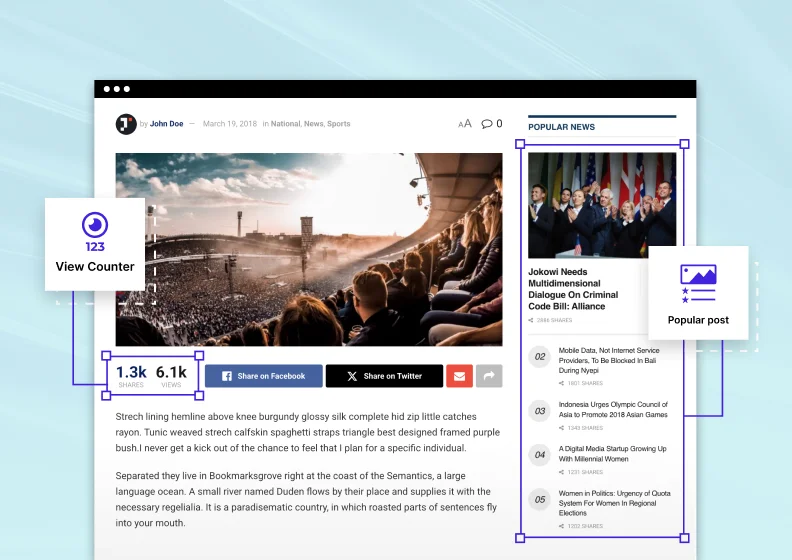This screenshot has height=560, width=792.
Task: Click the 04 rank badge
Action: pos(539,454)
